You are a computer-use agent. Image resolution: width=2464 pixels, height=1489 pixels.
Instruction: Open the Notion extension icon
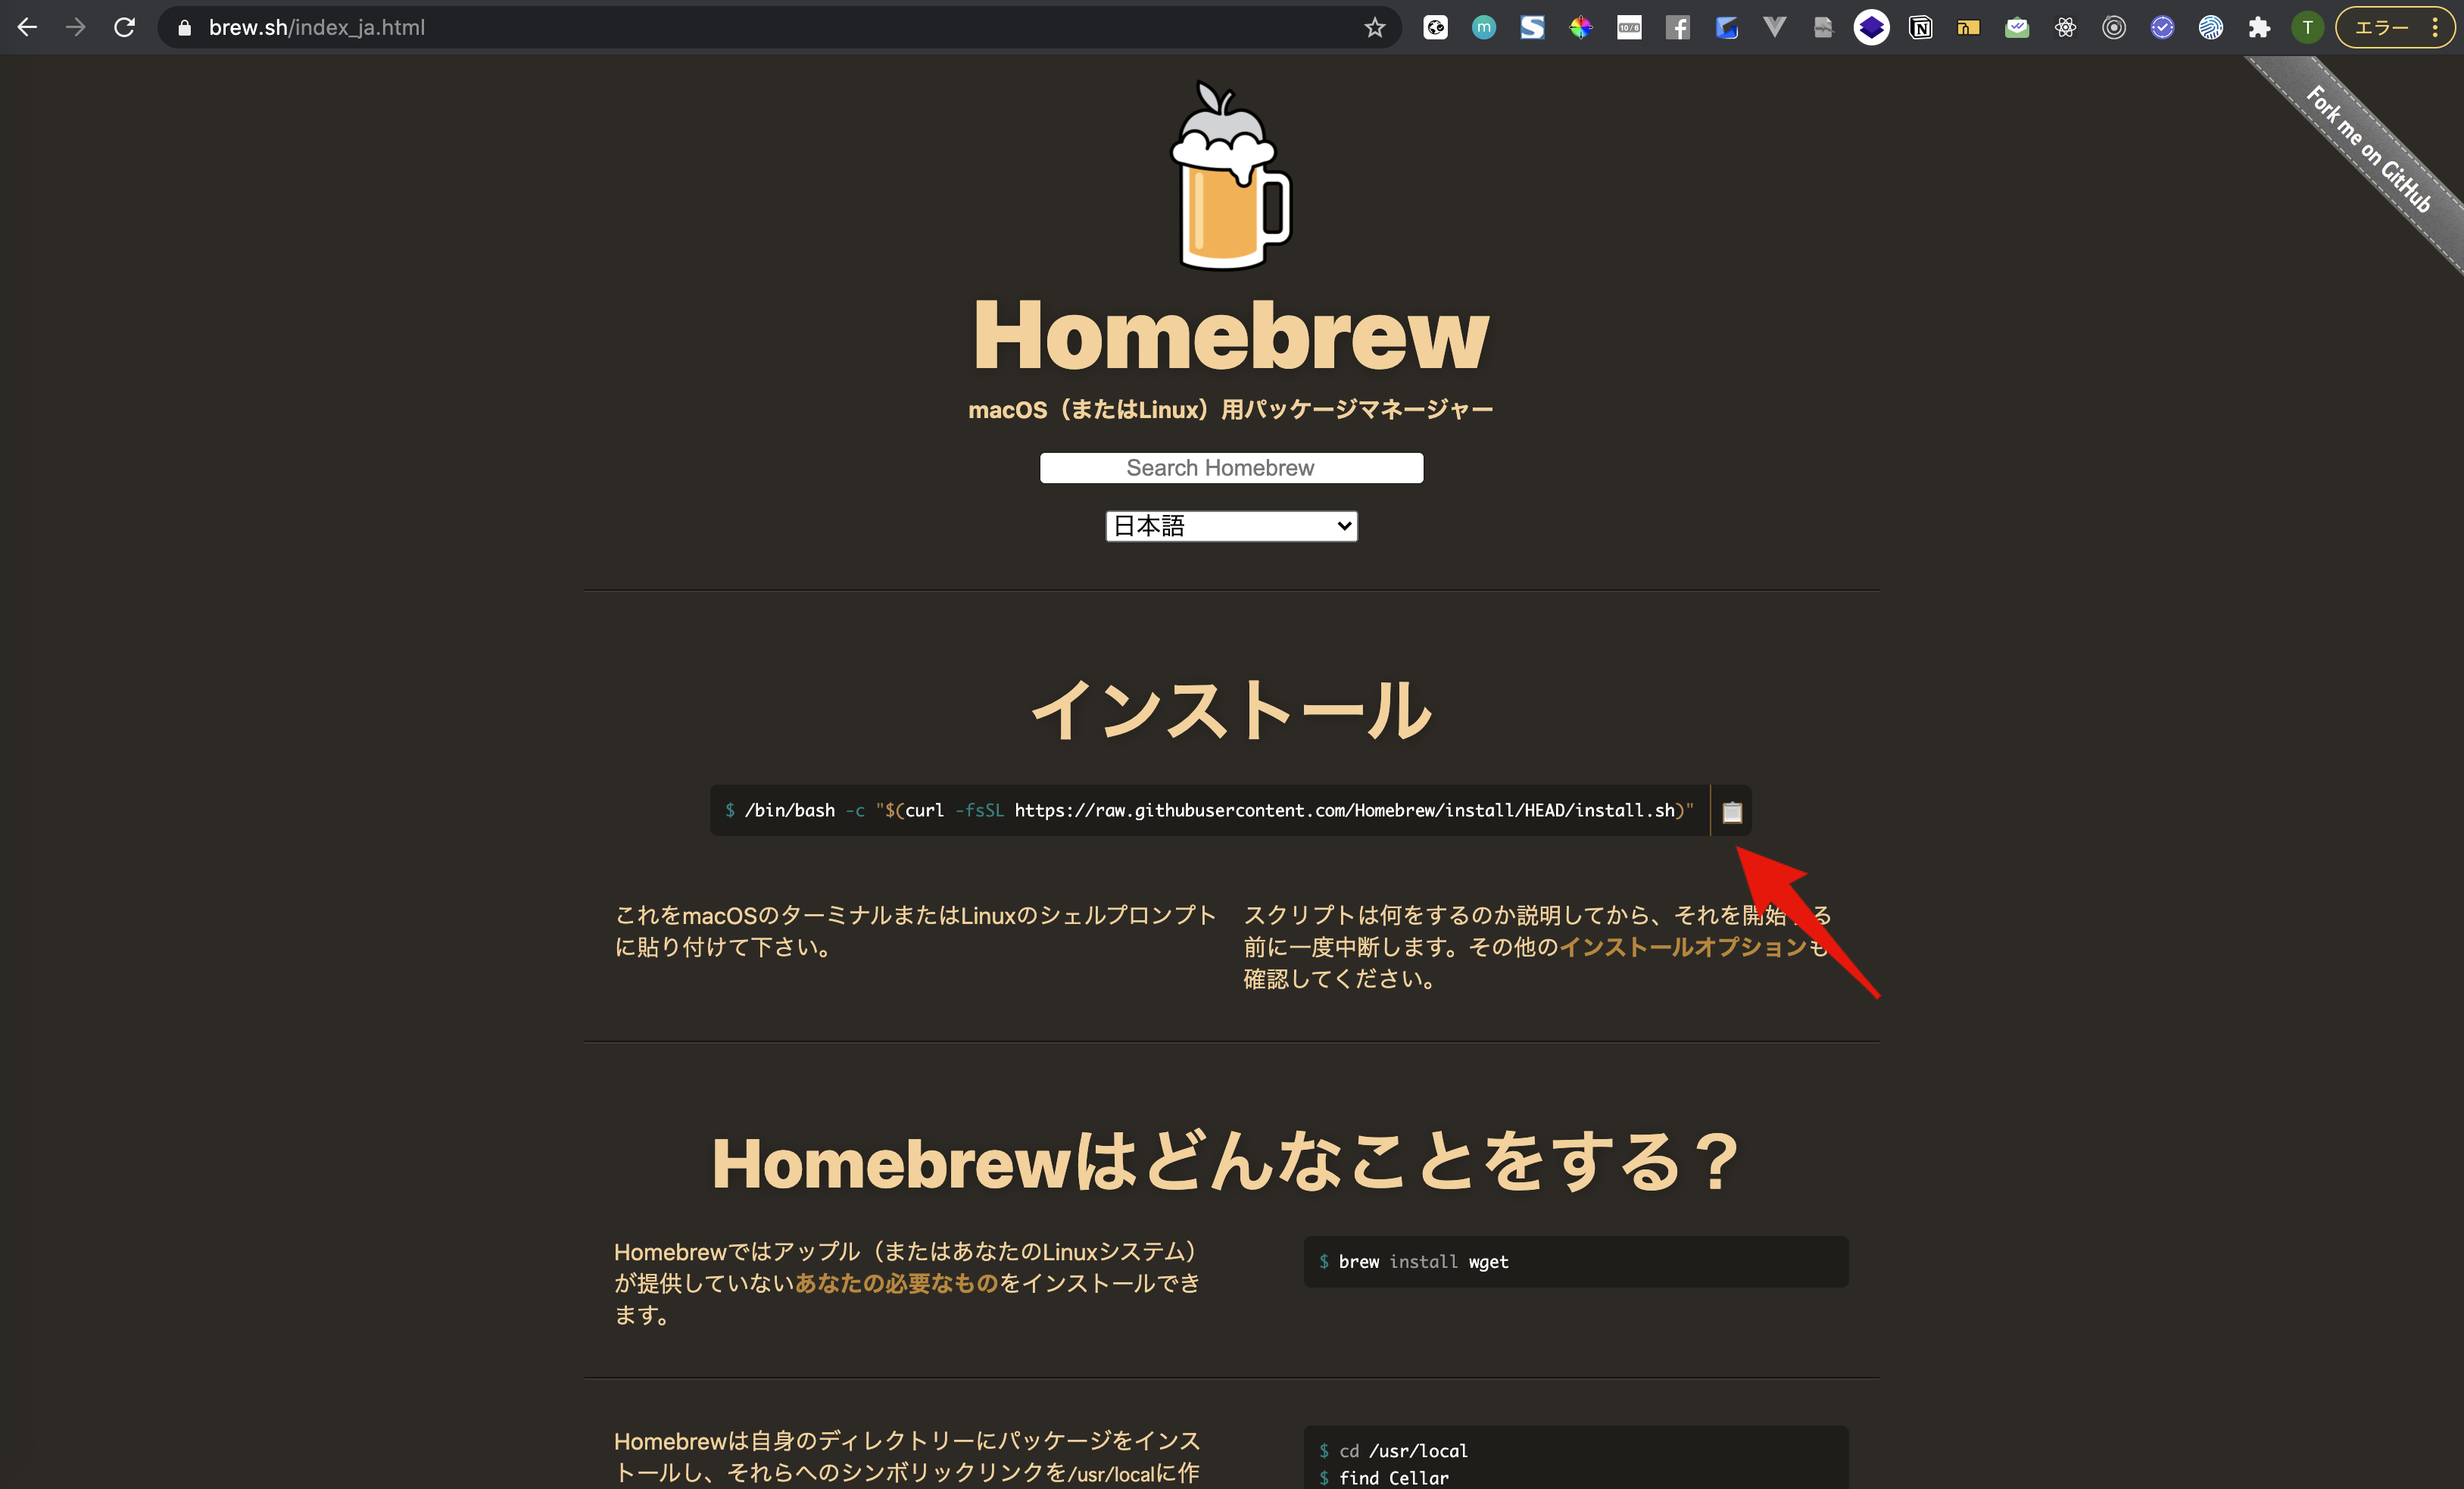pos(1920,27)
